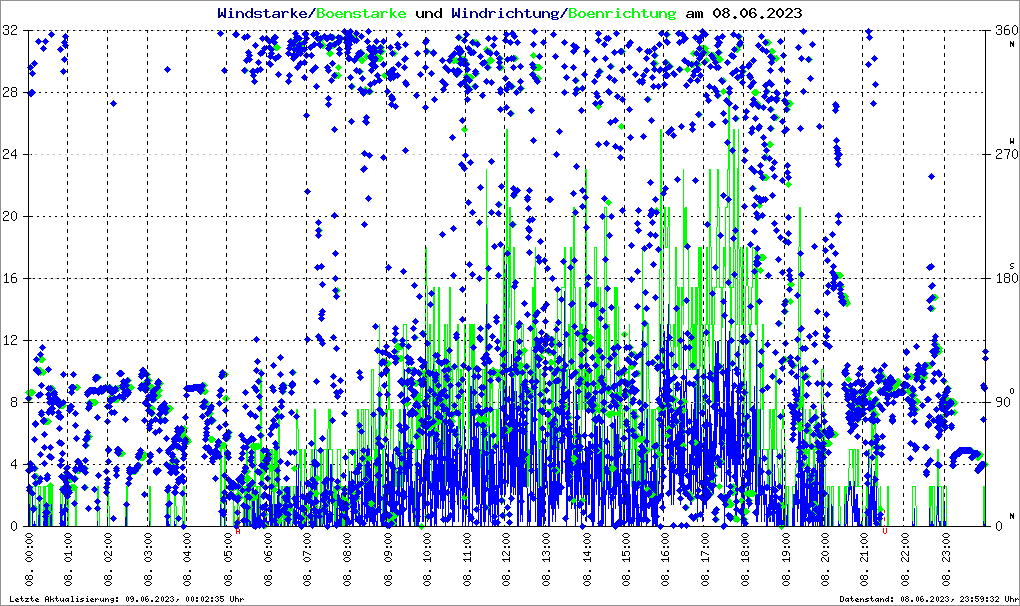Click the '08. 18:00' time axis label
This screenshot has width=1020, height=606.
coord(745,560)
